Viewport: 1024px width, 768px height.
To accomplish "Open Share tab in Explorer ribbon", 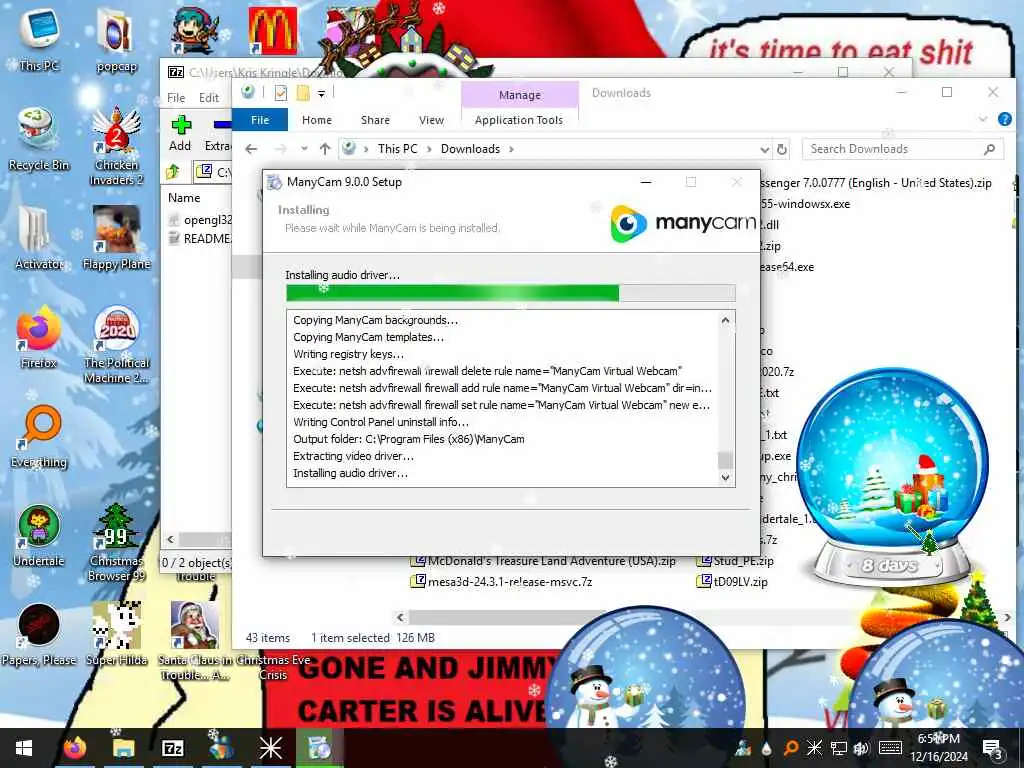I will click(376, 120).
